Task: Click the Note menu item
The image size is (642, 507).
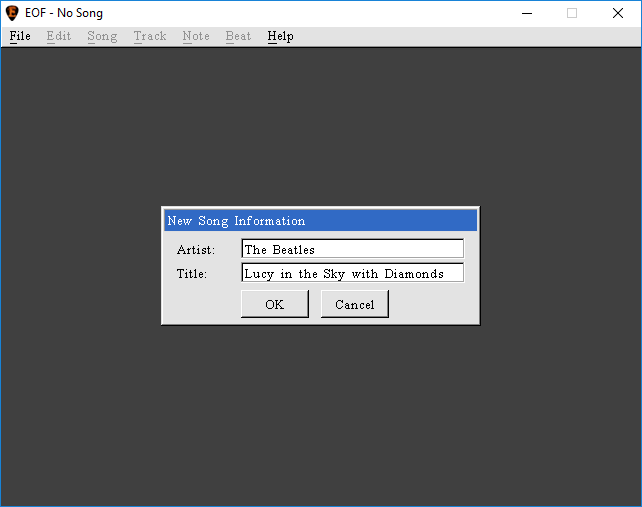Action: click(x=196, y=36)
